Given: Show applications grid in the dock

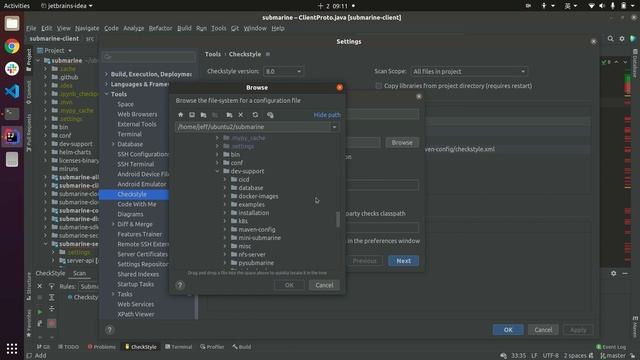Looking at the screenshot, I should pos(12,348).
